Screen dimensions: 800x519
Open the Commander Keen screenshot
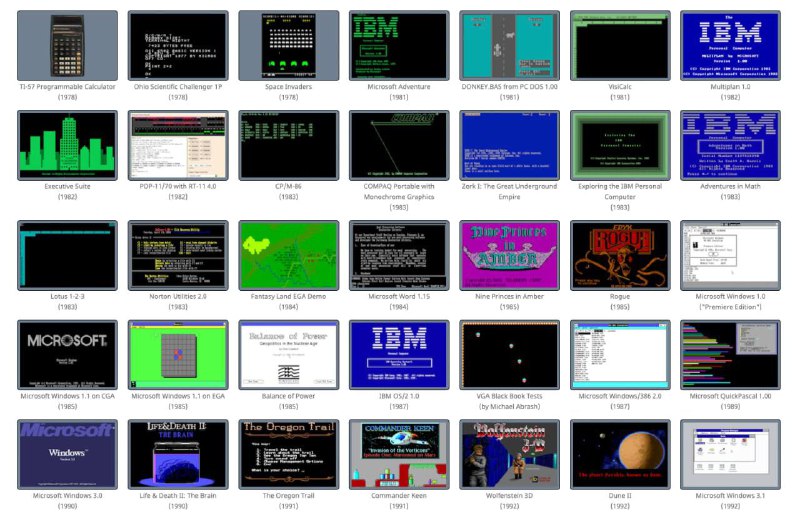(399, 454)
